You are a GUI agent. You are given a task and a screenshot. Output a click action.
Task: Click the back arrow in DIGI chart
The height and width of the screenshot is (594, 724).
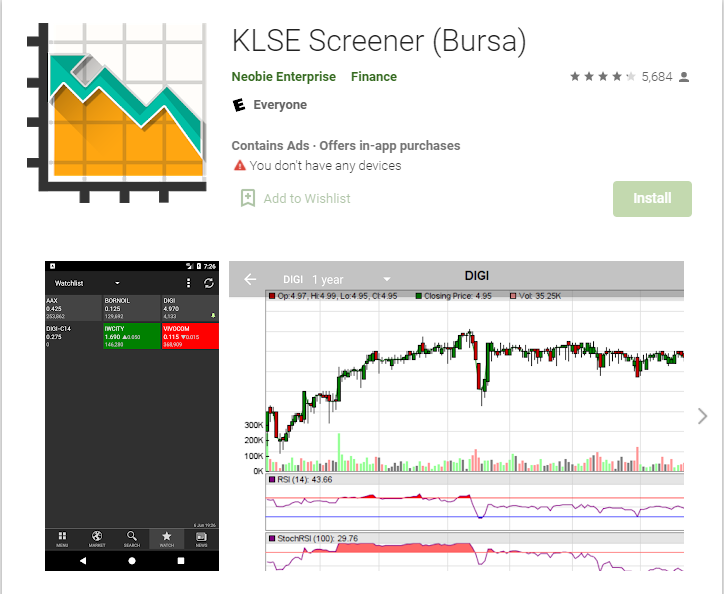click(250, 280)
